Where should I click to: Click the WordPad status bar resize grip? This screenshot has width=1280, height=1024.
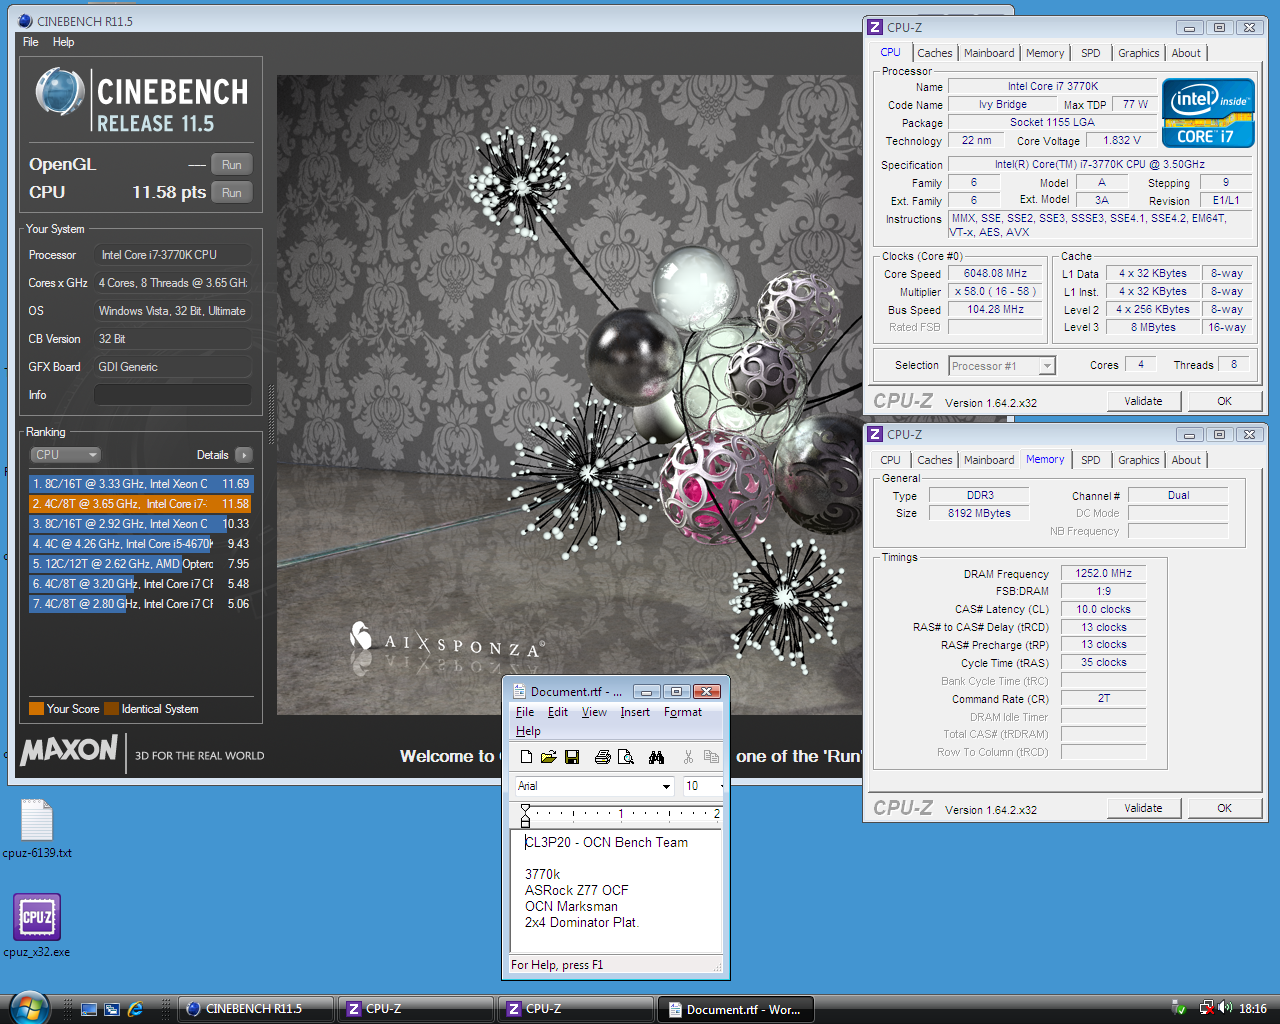[716, 966]
